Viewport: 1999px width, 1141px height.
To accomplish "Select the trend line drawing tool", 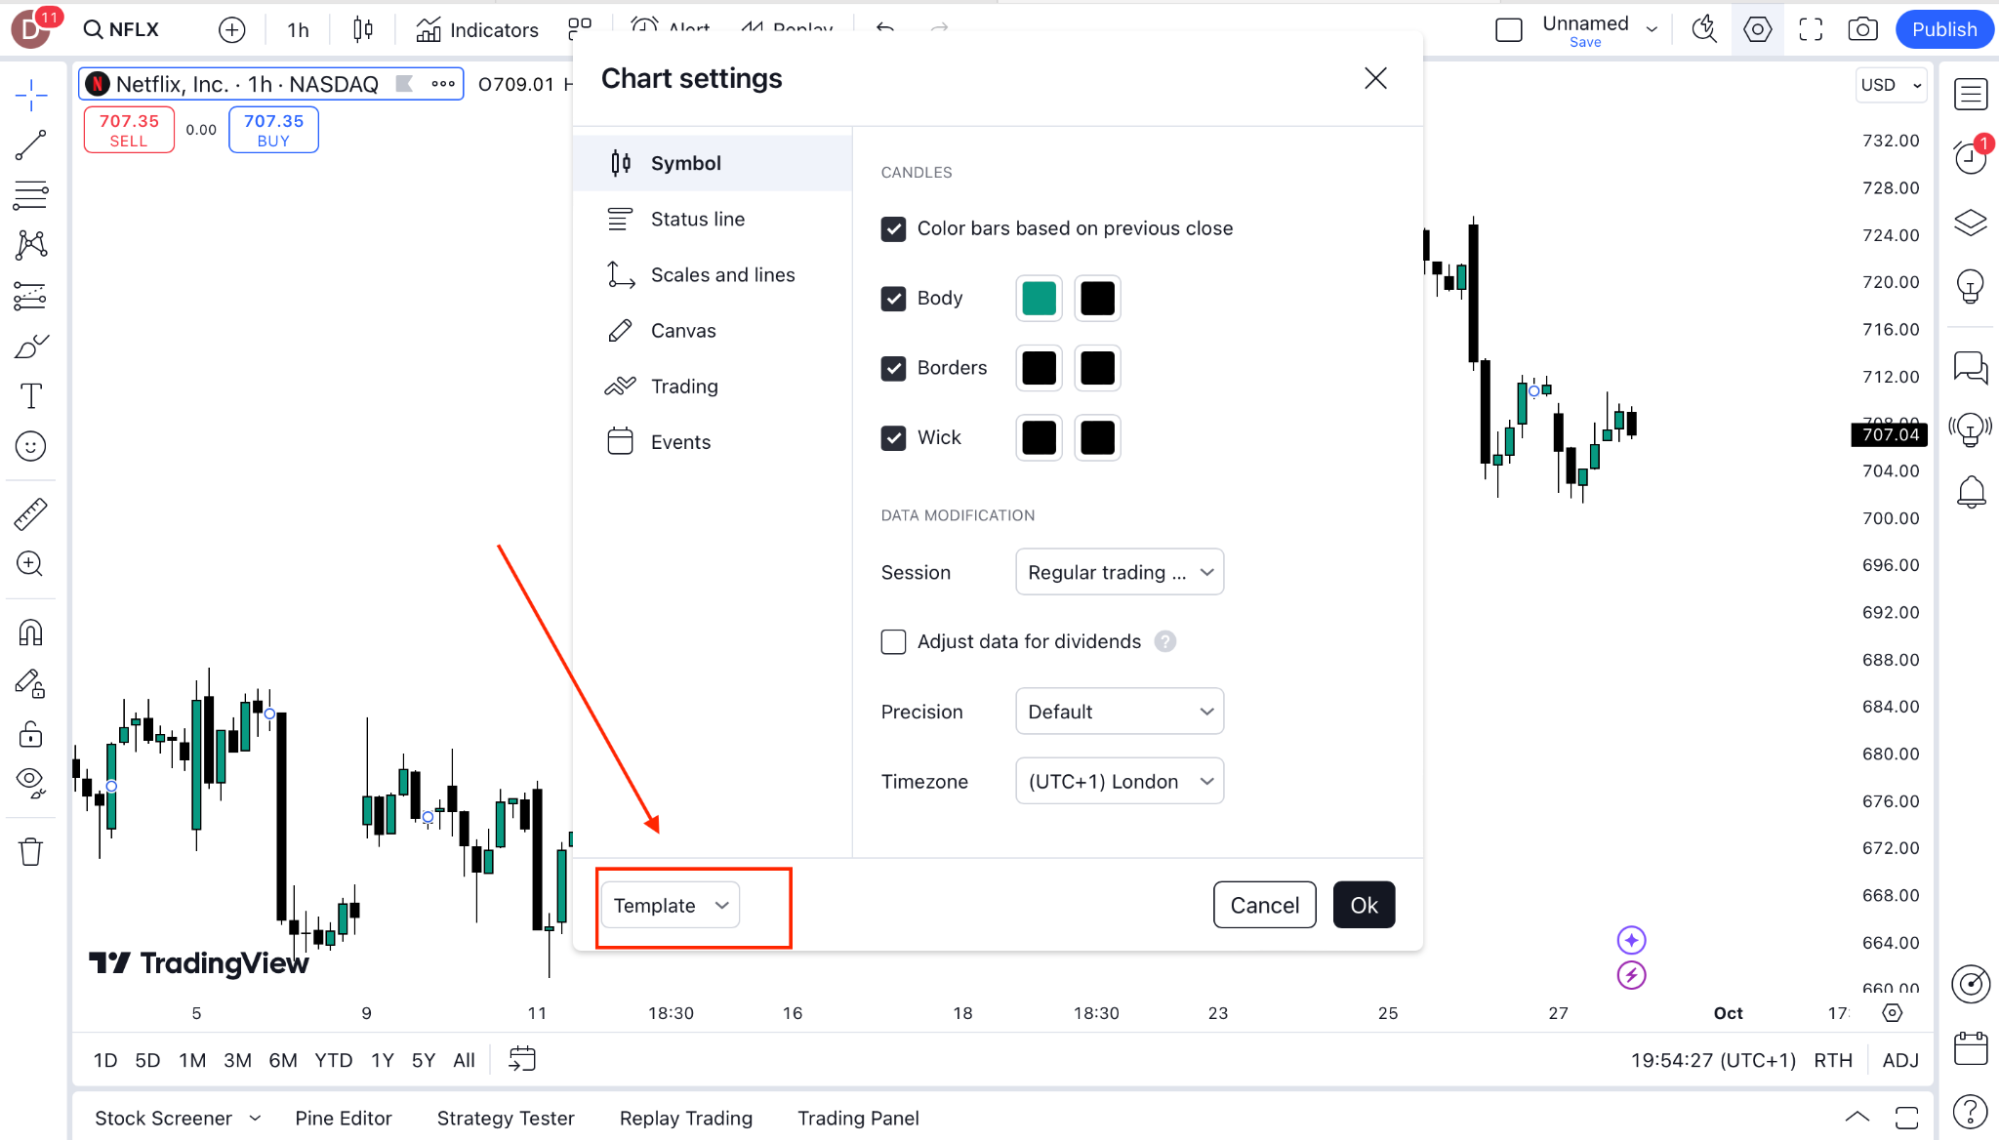I will point(31,145).
